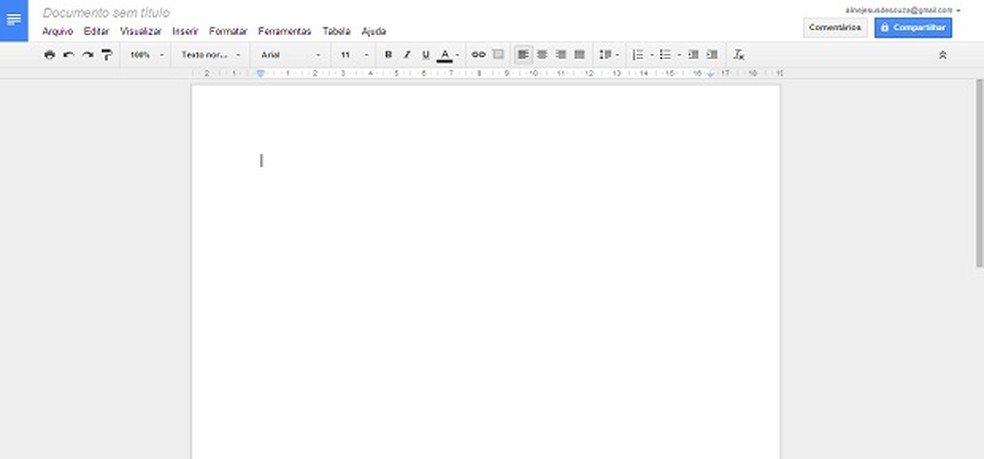
Task: Select the paint format tool
Action: click(107, 55)
